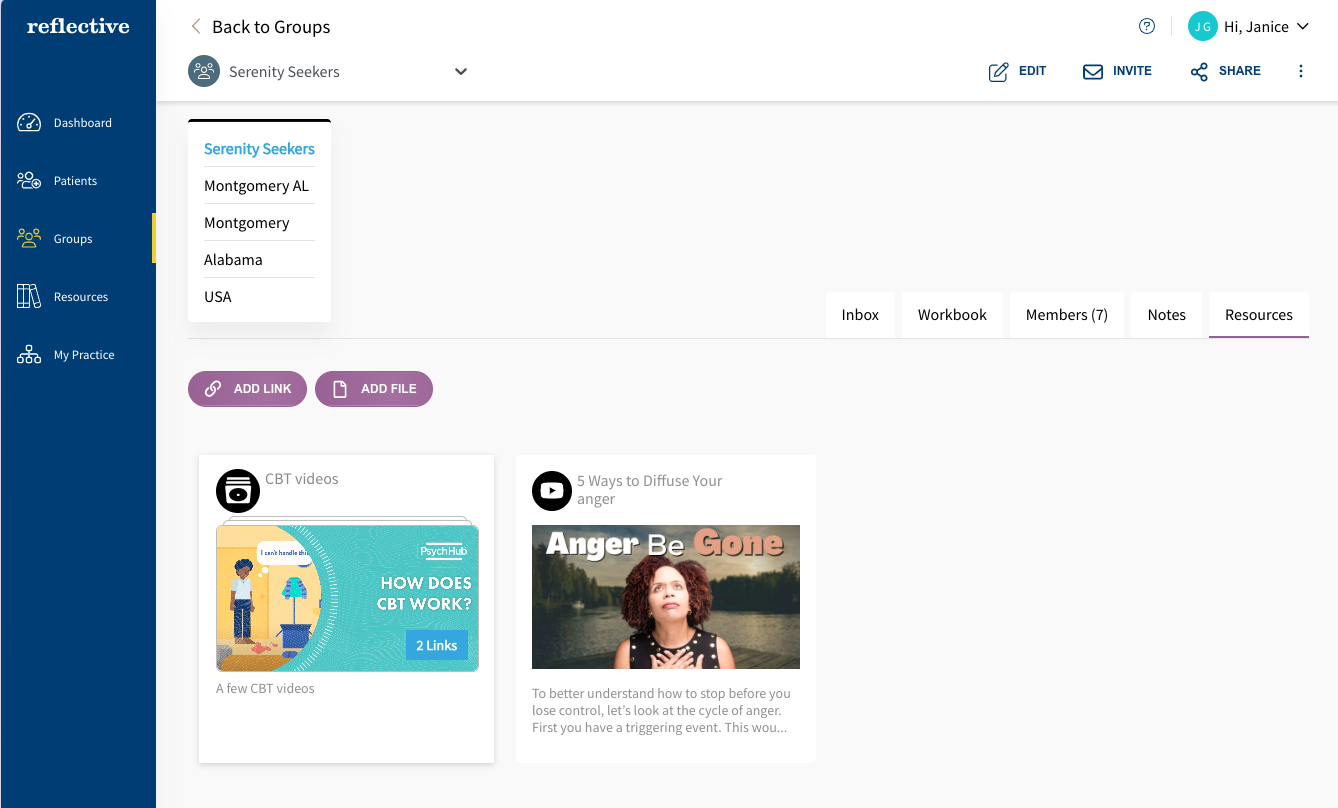Click the JG user avatar
This screenshot has width=1338, height=808.
[x=1202, y=27]
